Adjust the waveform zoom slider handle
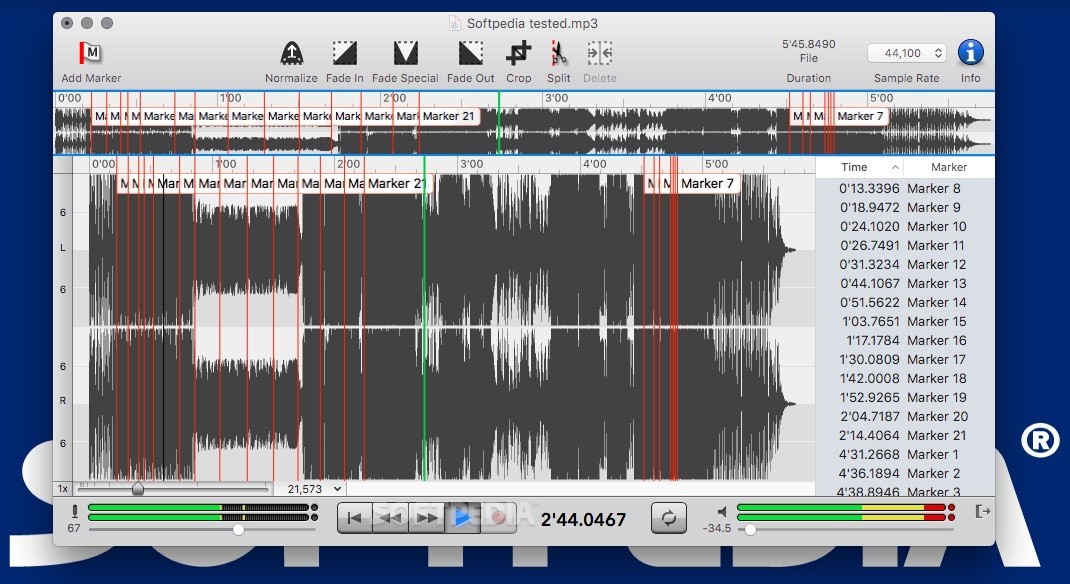1070x584 pixels. point(138,488)
